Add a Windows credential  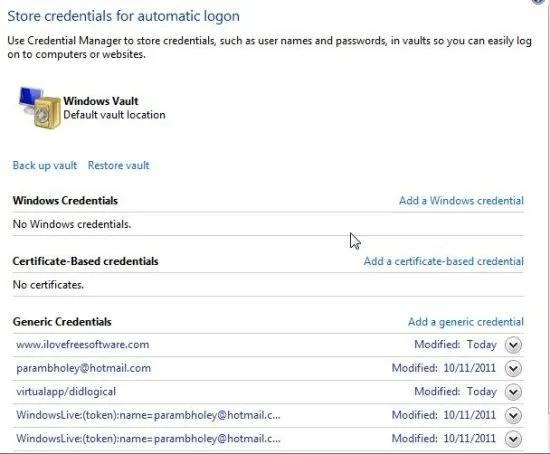click(461, 201)
